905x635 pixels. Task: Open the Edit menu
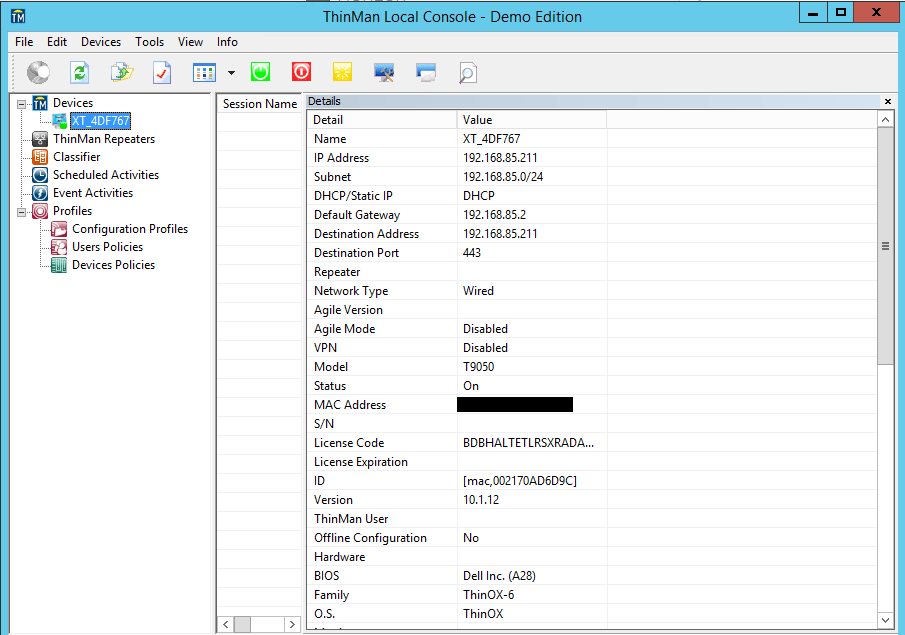point(57,42)
